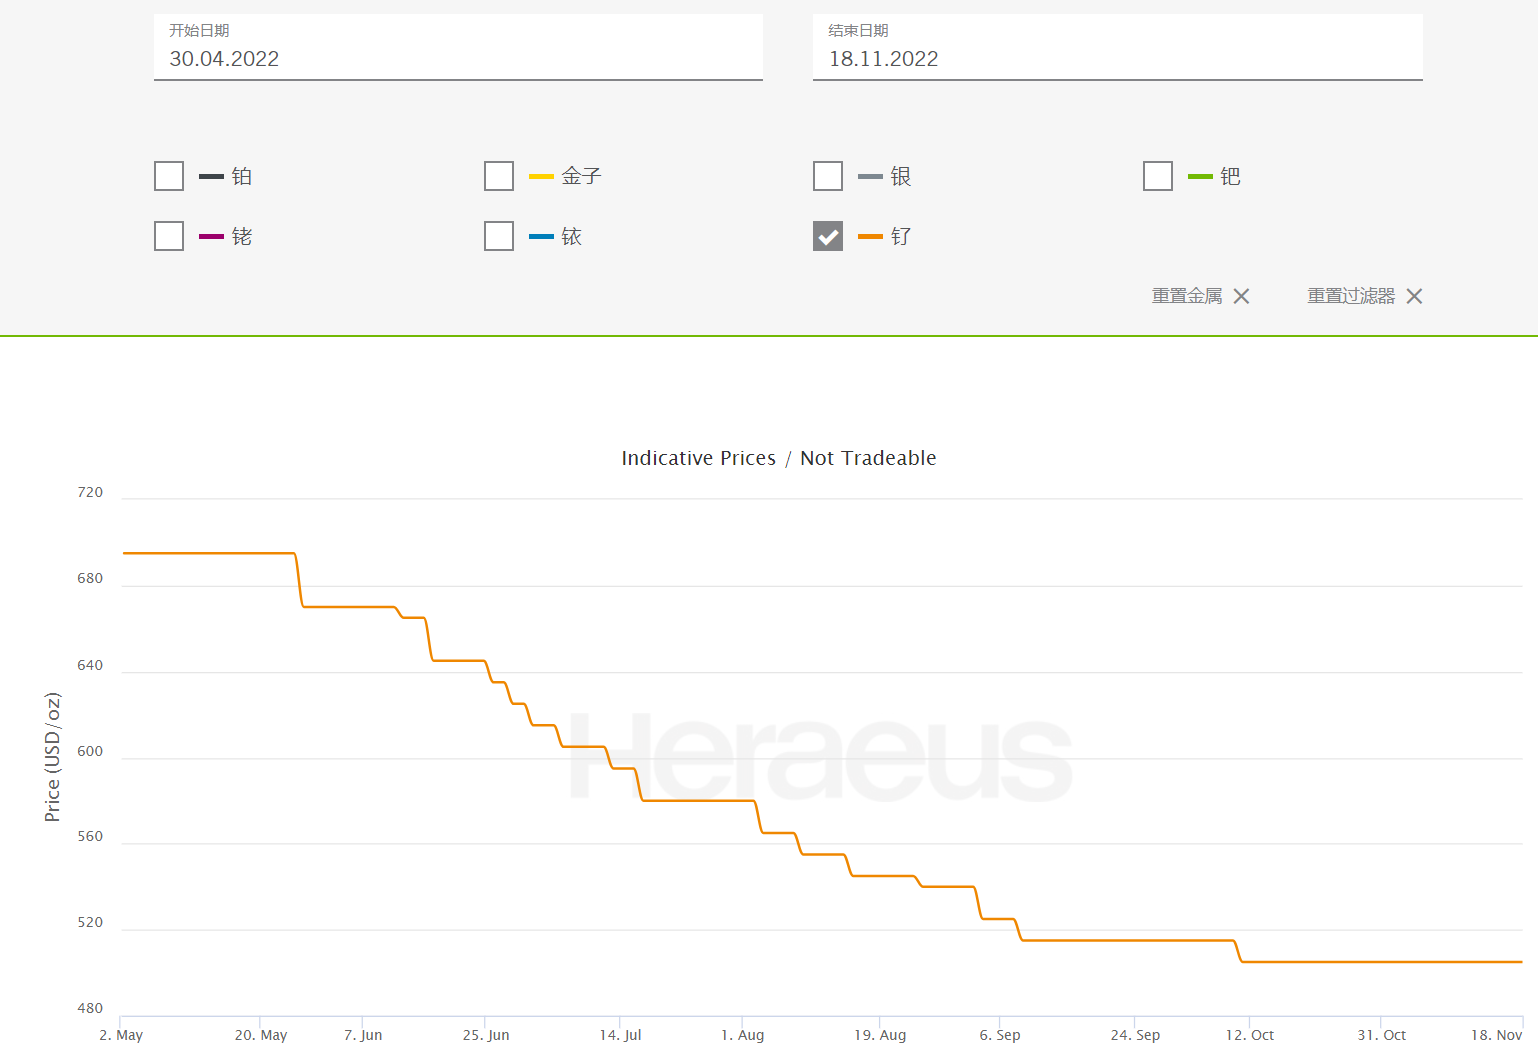Click the 600 y-axis label
The width and height of the screenshot is (1538, 1054).
click(90, 751)
